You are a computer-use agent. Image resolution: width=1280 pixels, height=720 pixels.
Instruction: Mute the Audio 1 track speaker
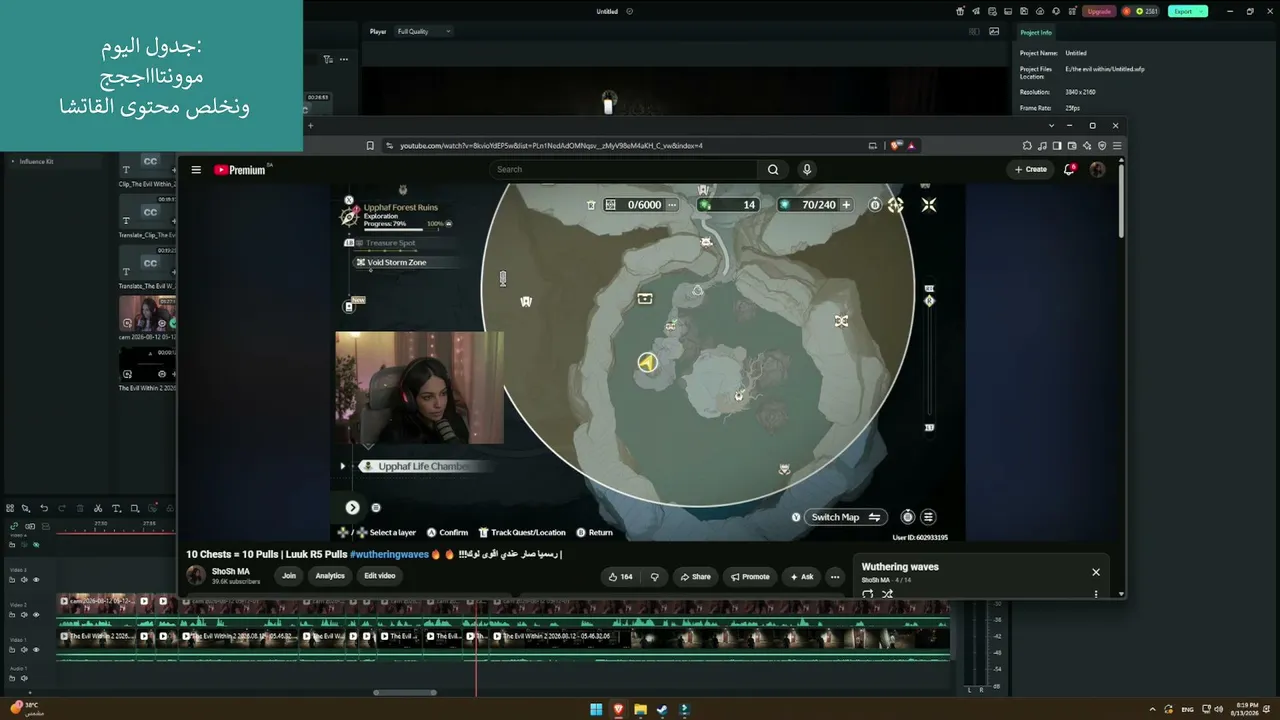point(24,678)
